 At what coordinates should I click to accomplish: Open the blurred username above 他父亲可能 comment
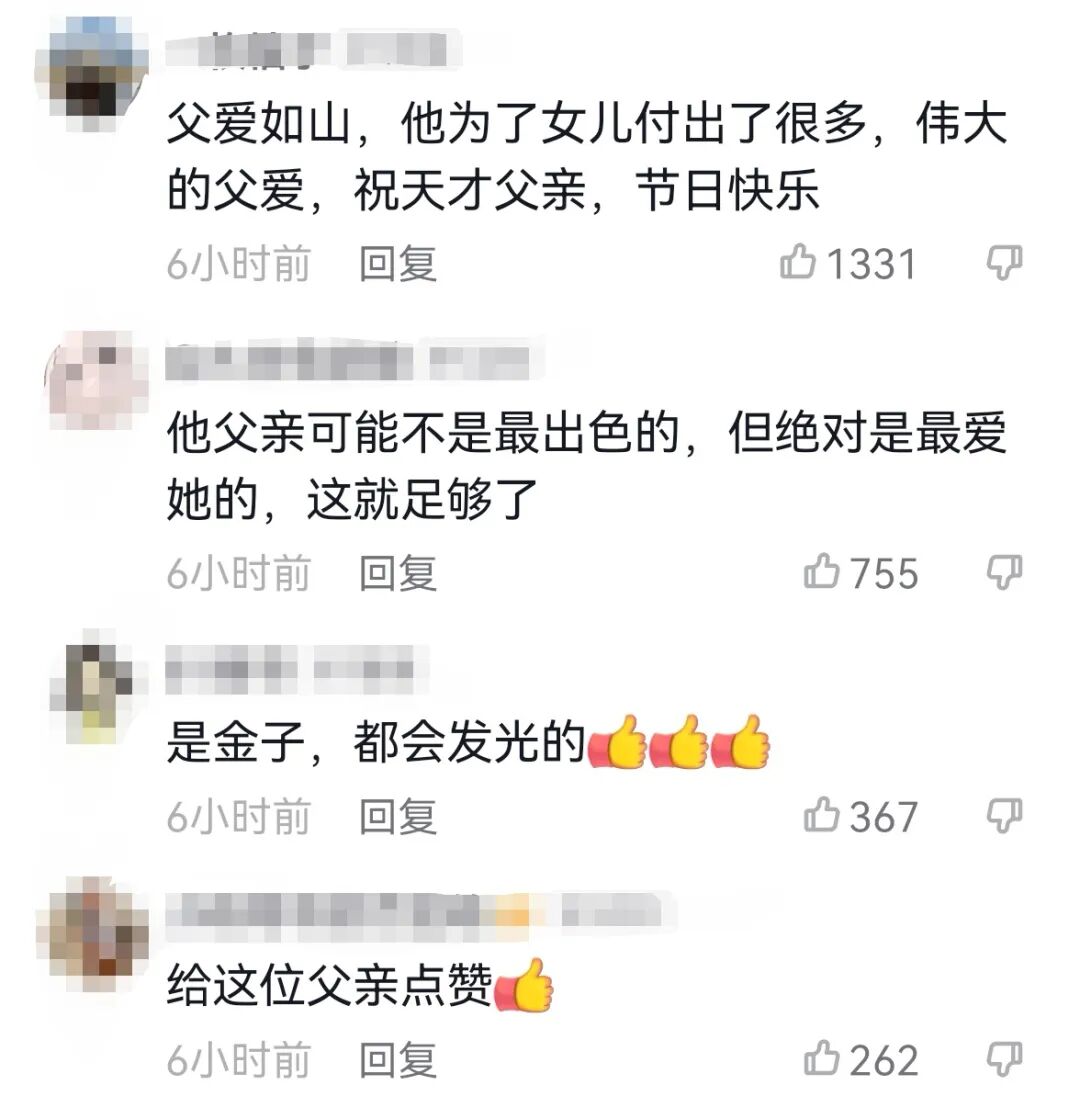pyautogui.click(x=348, y=362)
